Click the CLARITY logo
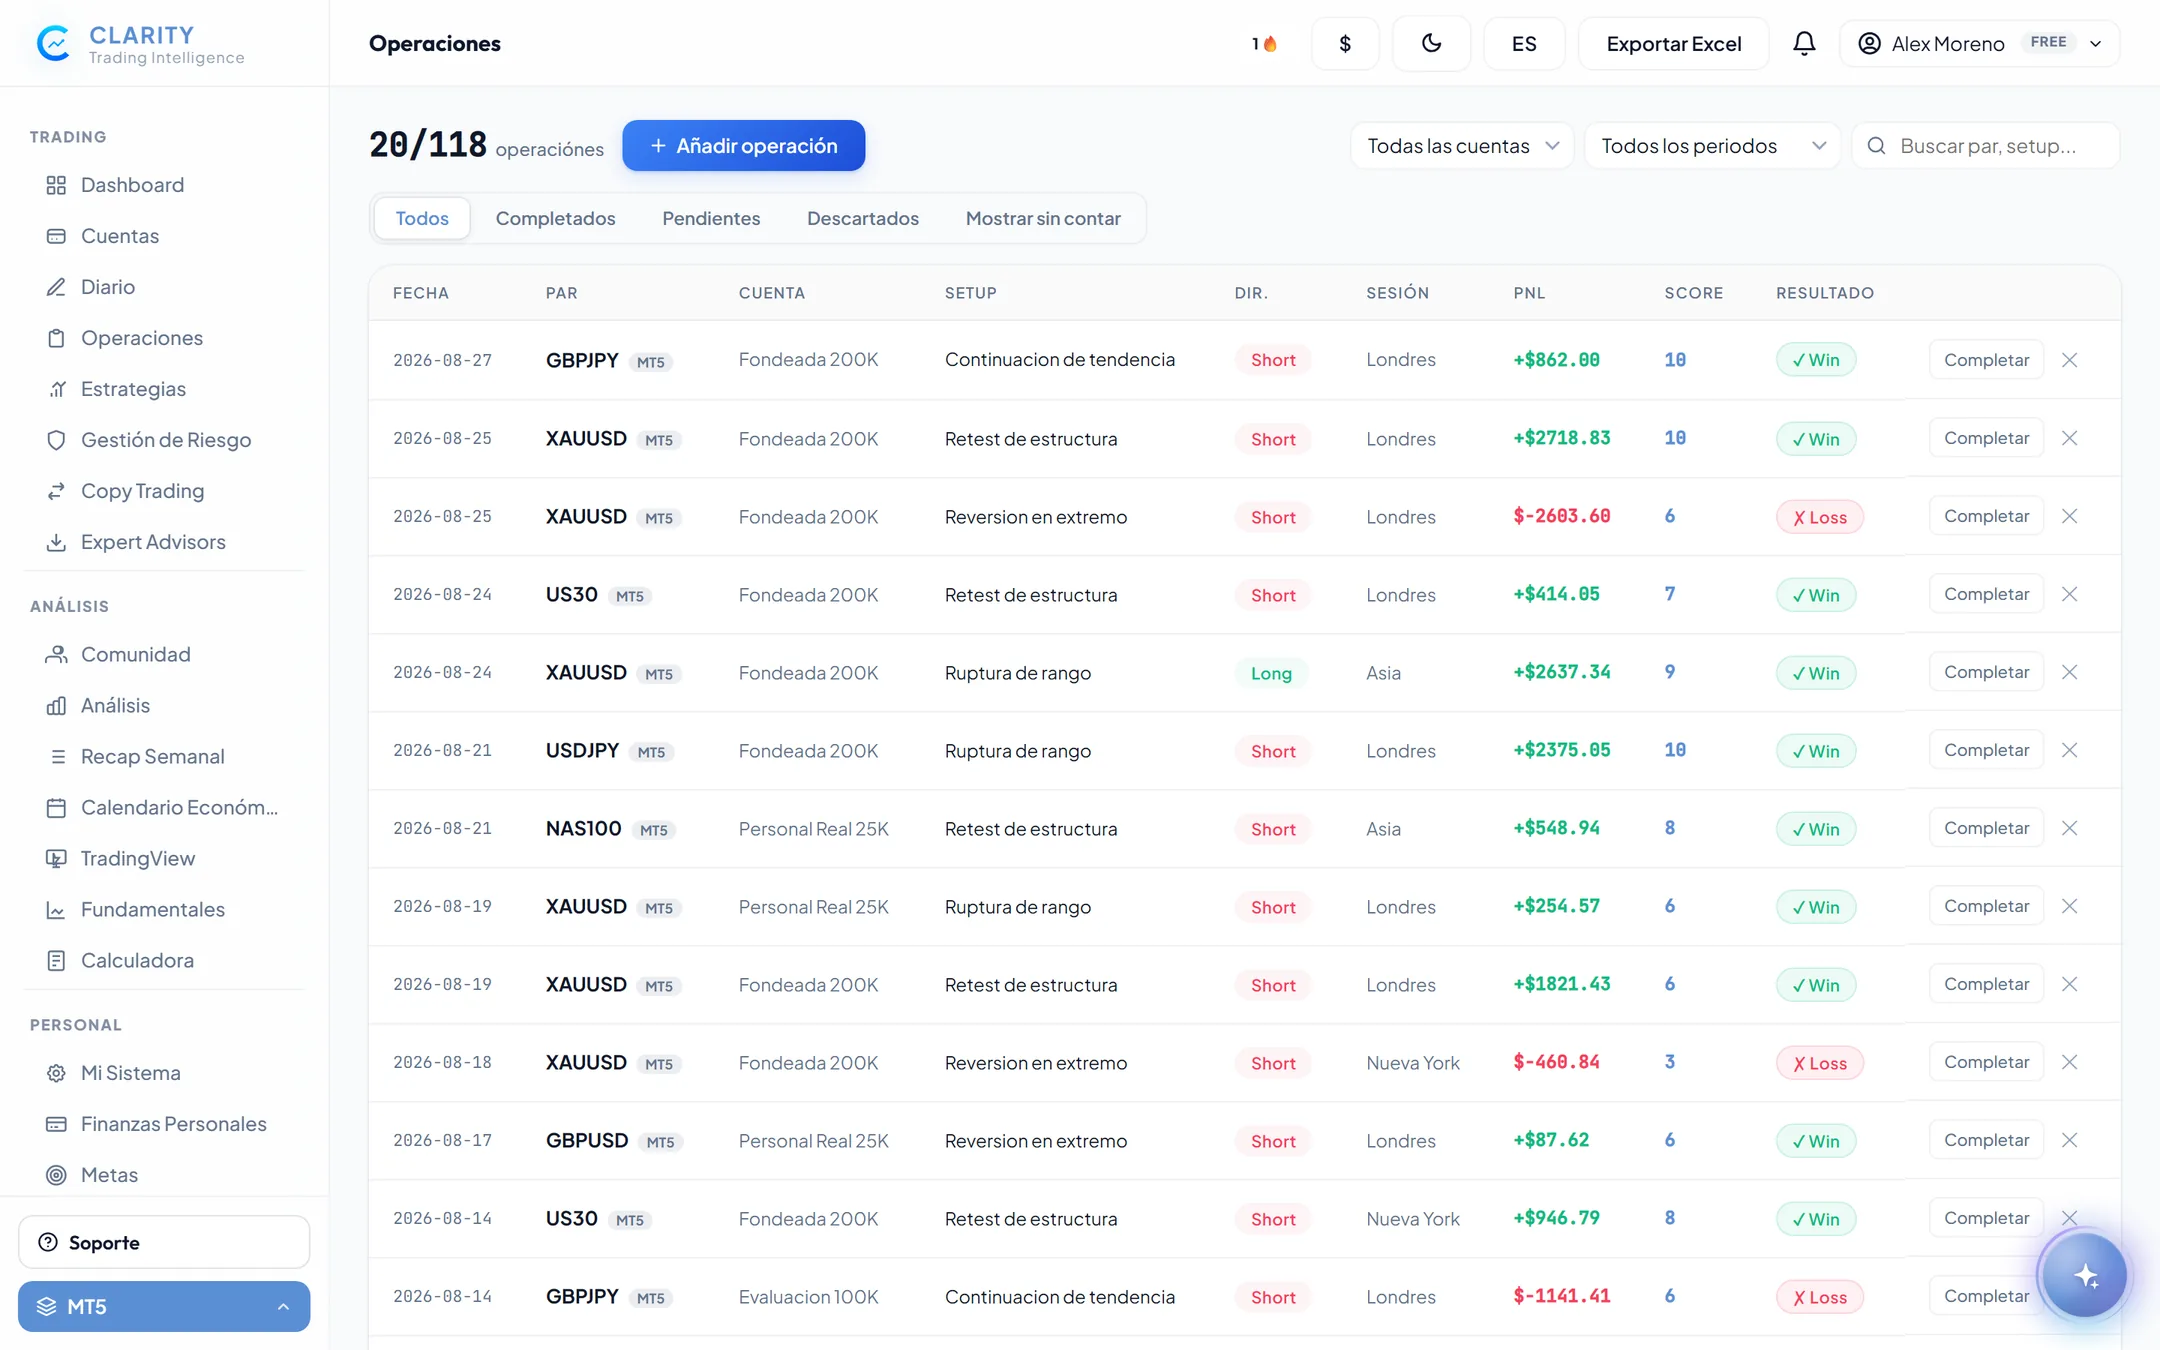 click(x=140, y=44)
